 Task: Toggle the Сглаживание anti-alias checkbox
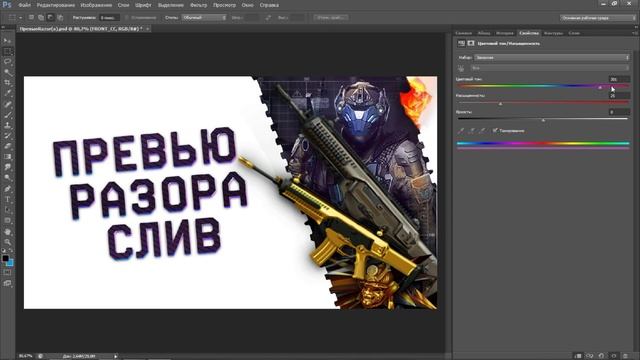(127, 18)
